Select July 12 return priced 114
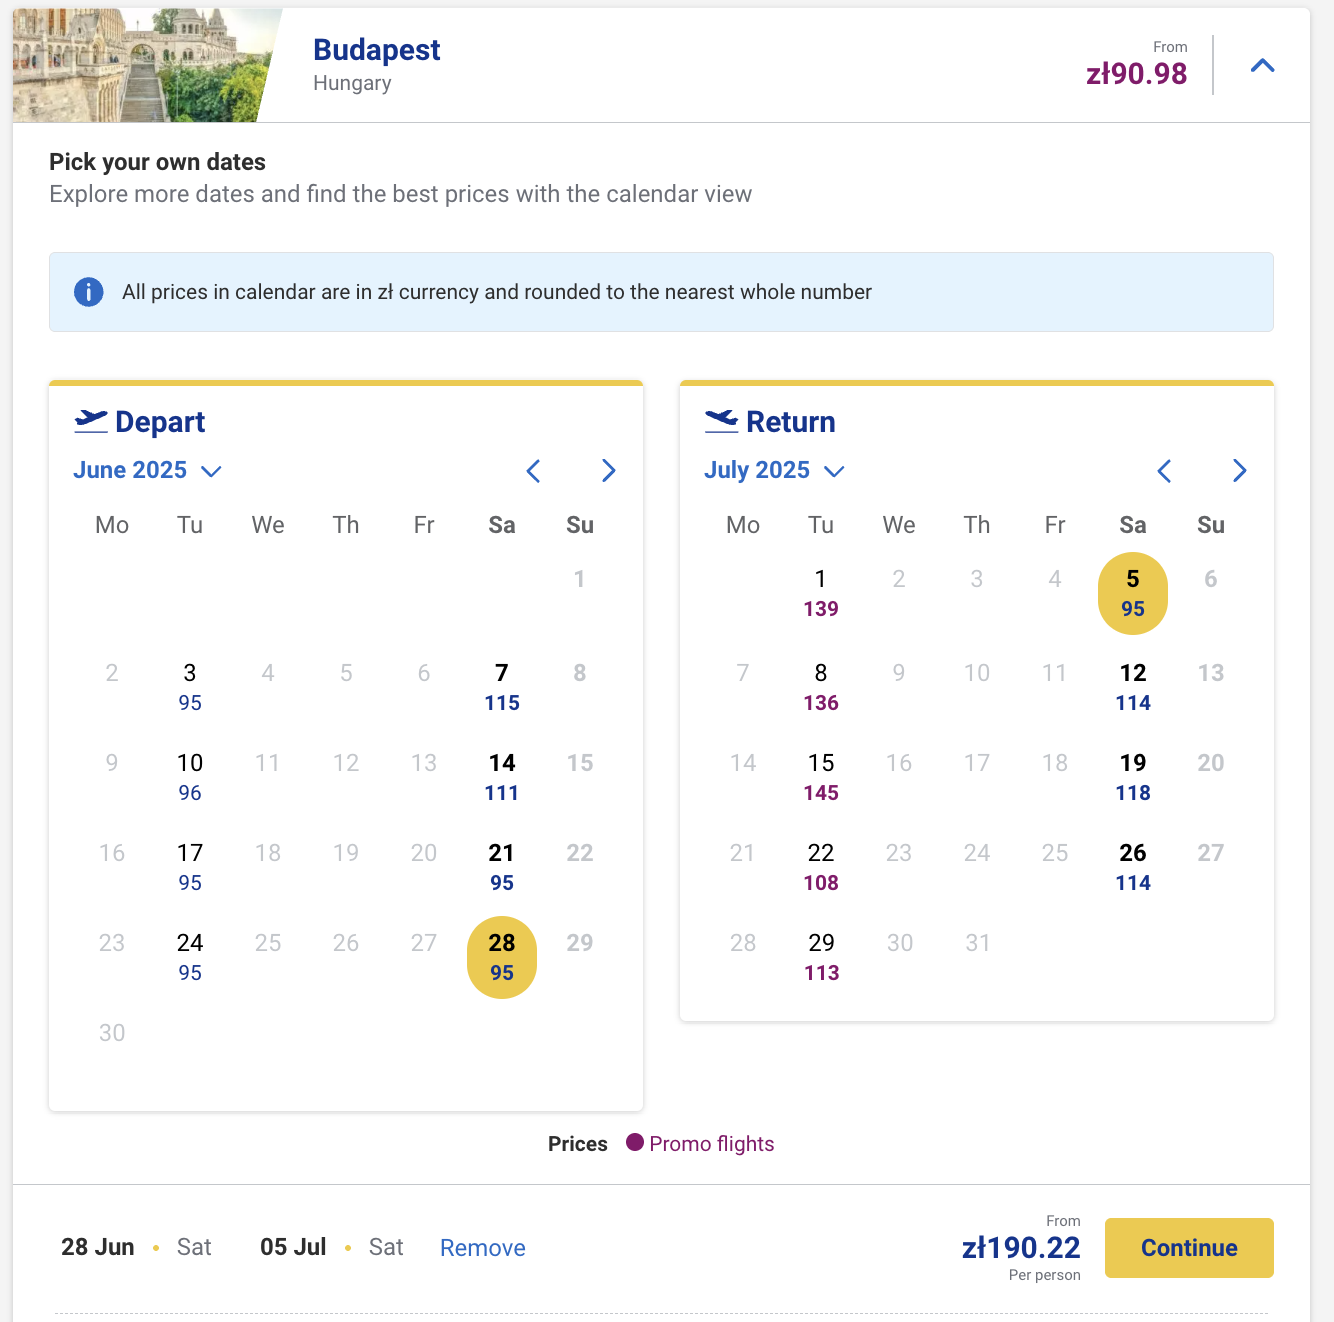This screenshot has height=1322, width=1334. click(1133, 687)
